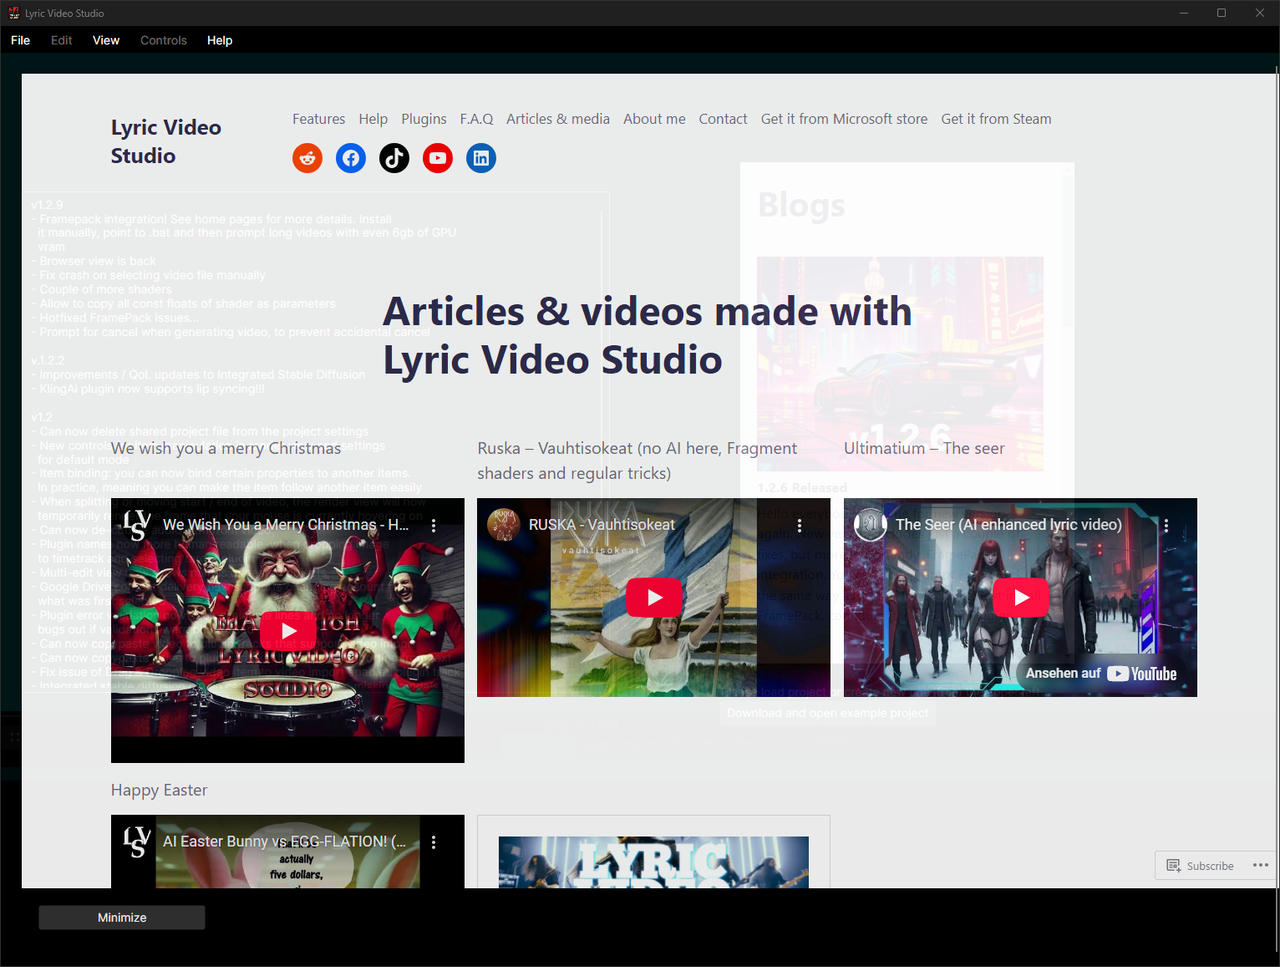Open the LinkedIn social icon
This screenshot has height=967, width=1280.
tap(481, 158)
